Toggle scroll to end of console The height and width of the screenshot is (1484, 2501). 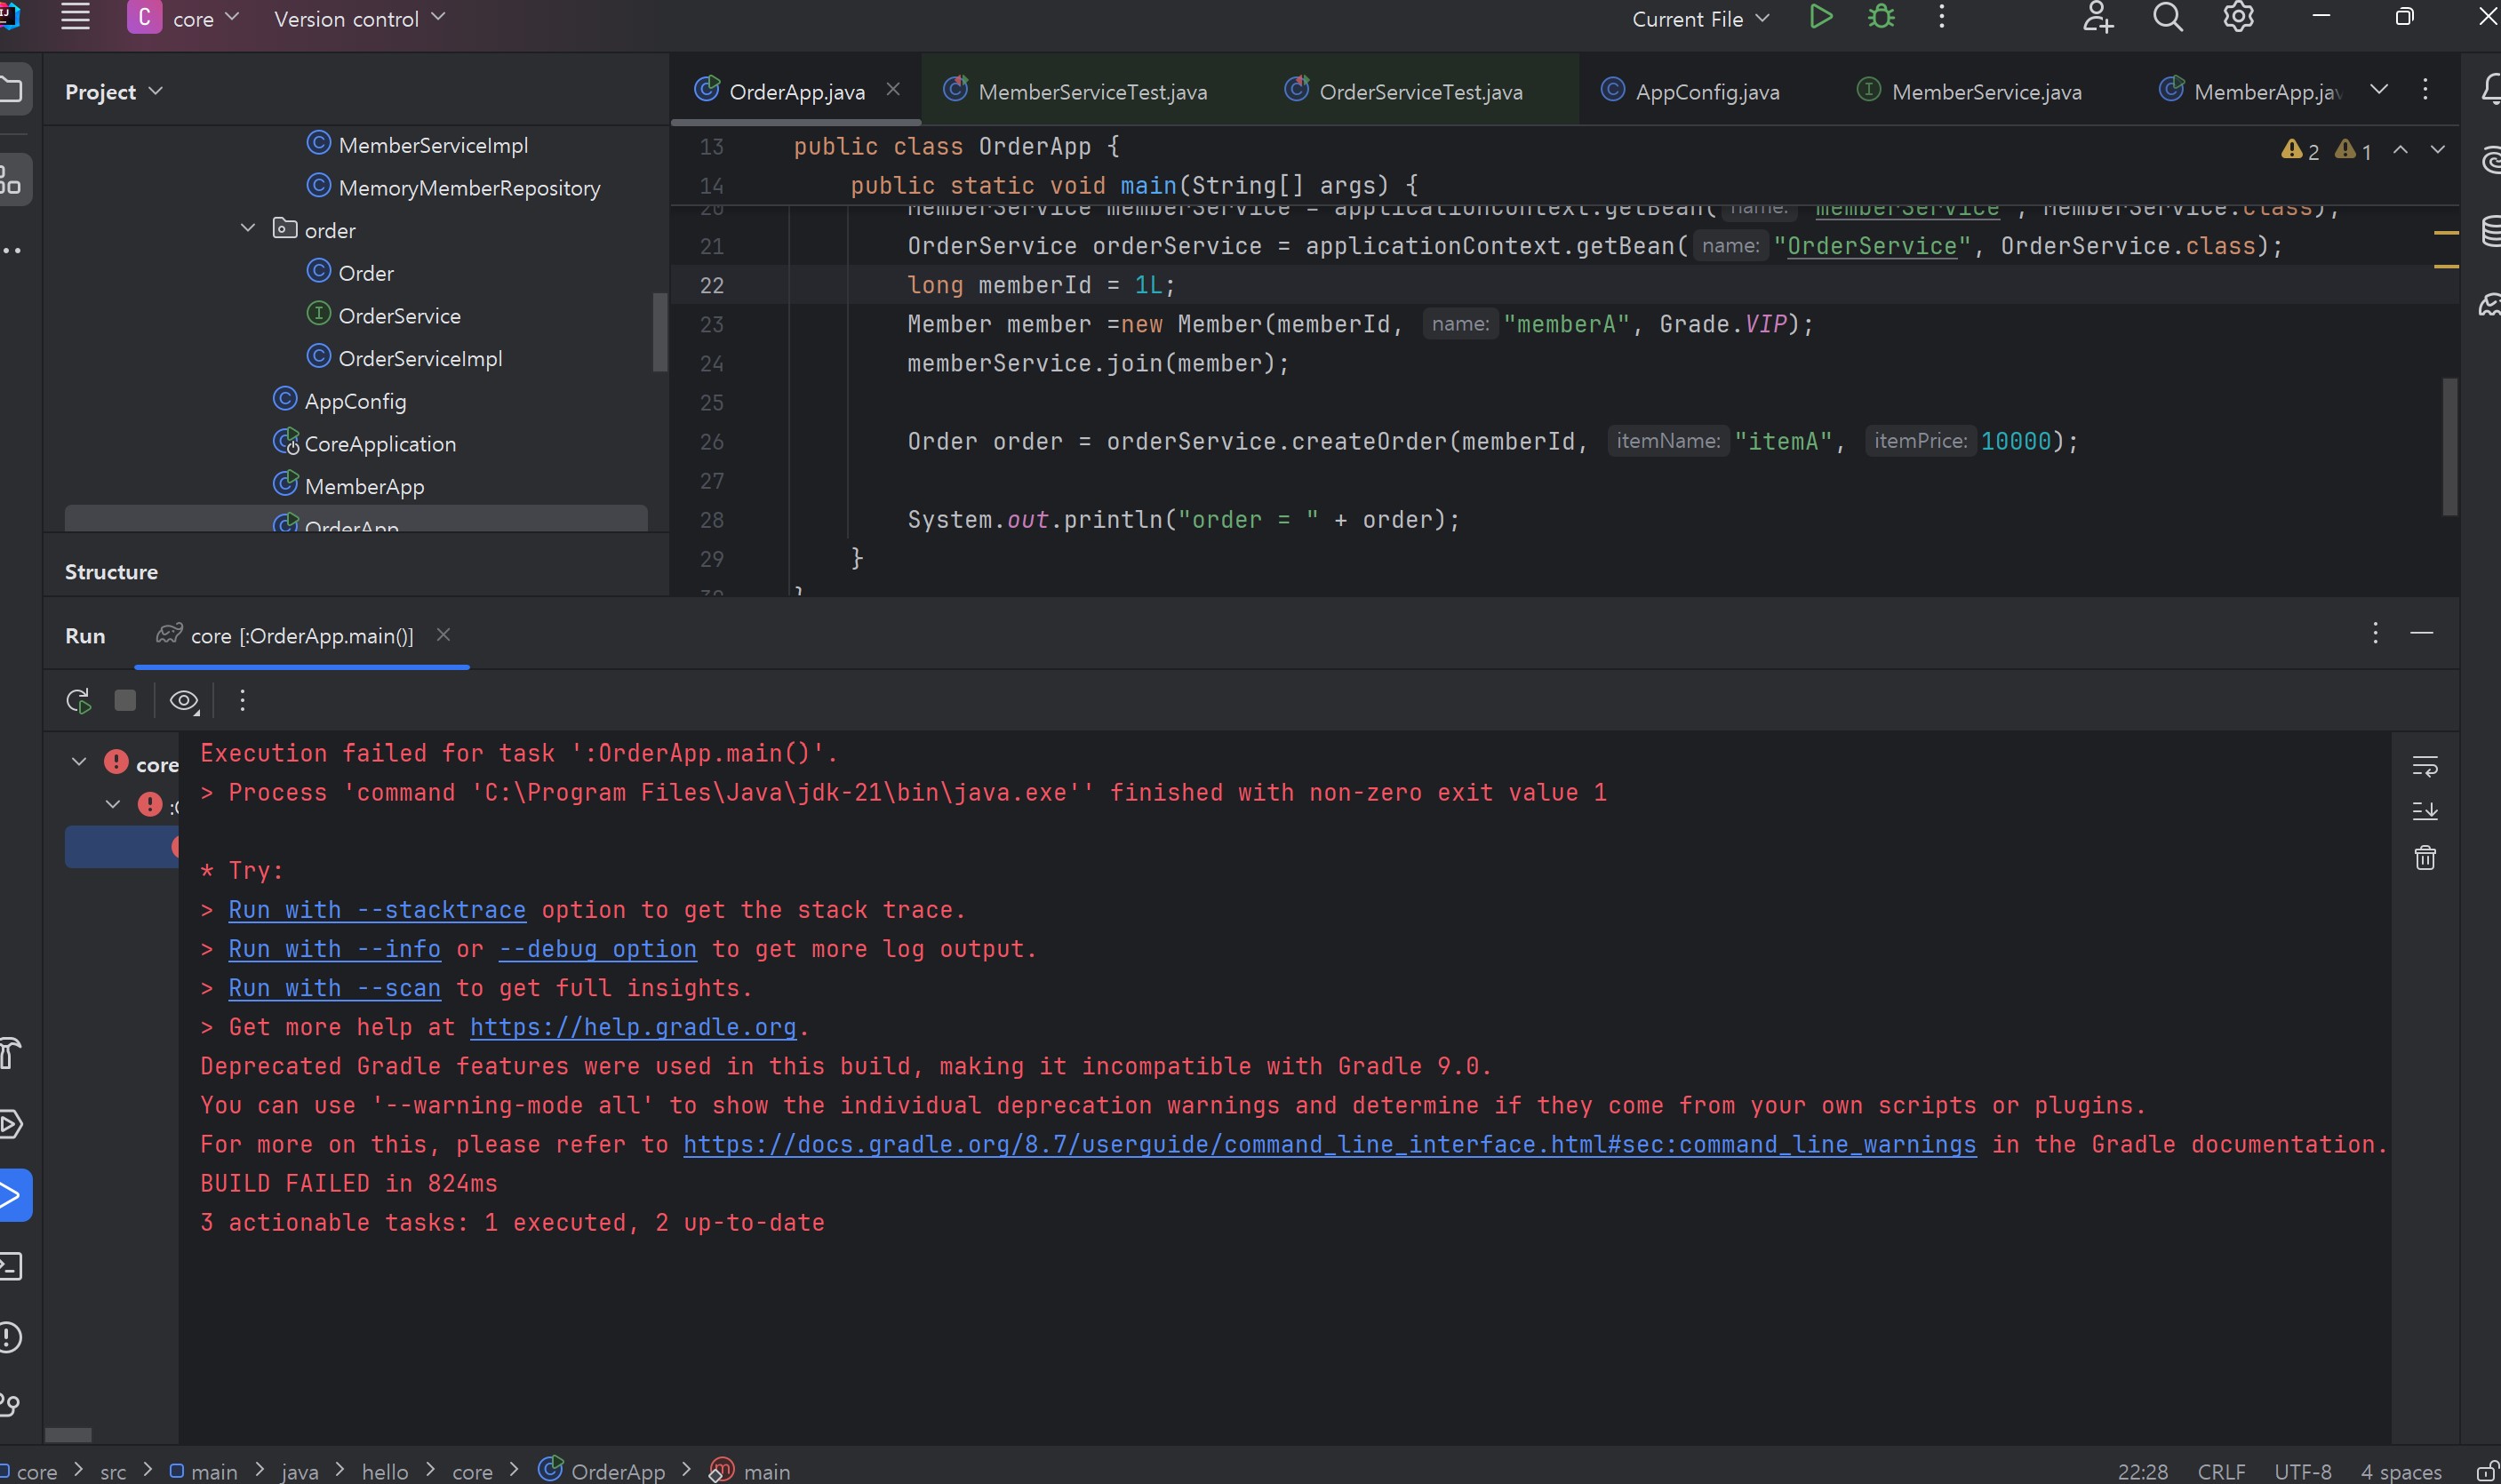pyautogui.click(x=2425, y=811)
